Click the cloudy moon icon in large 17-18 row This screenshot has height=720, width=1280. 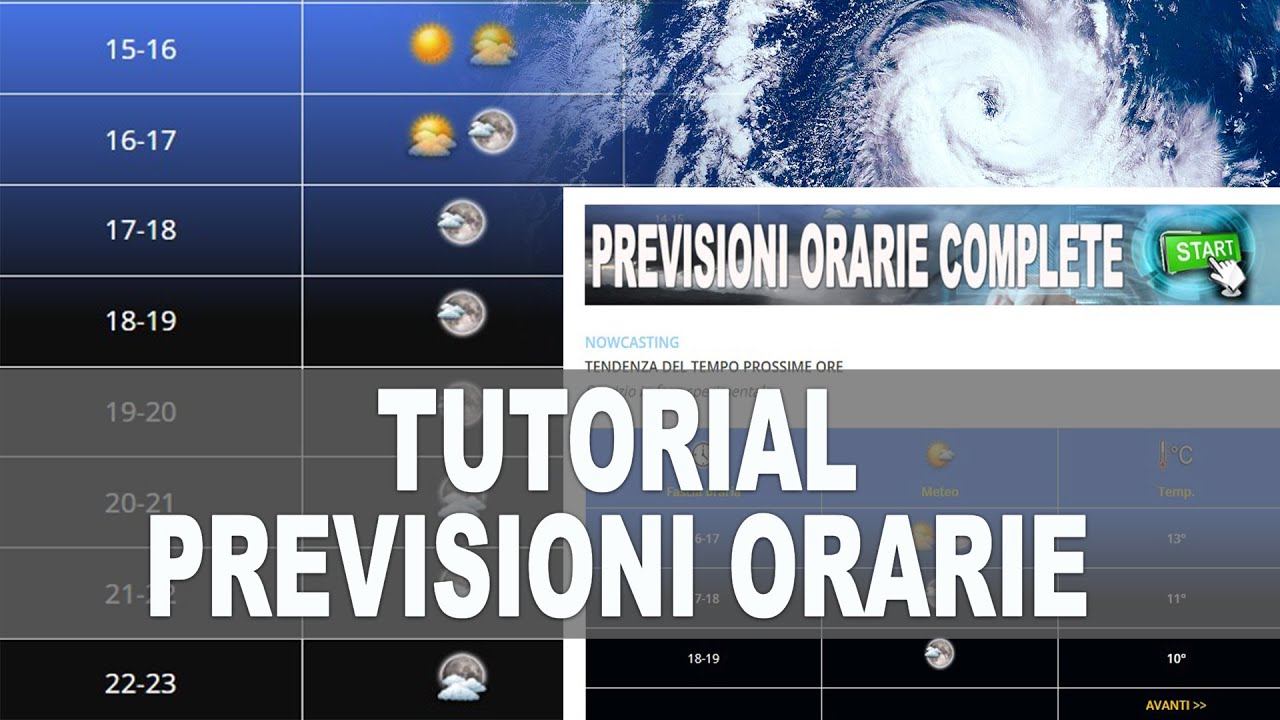(462, 222)
